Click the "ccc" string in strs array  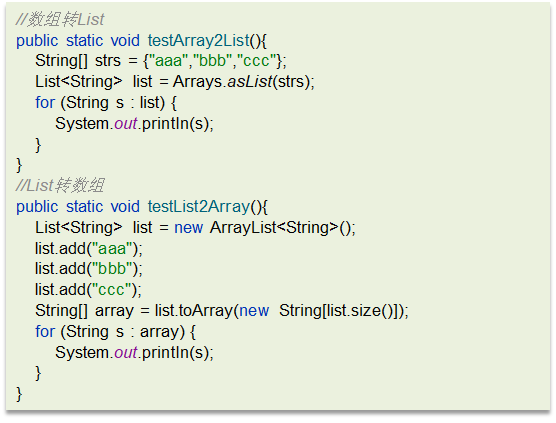256,61
